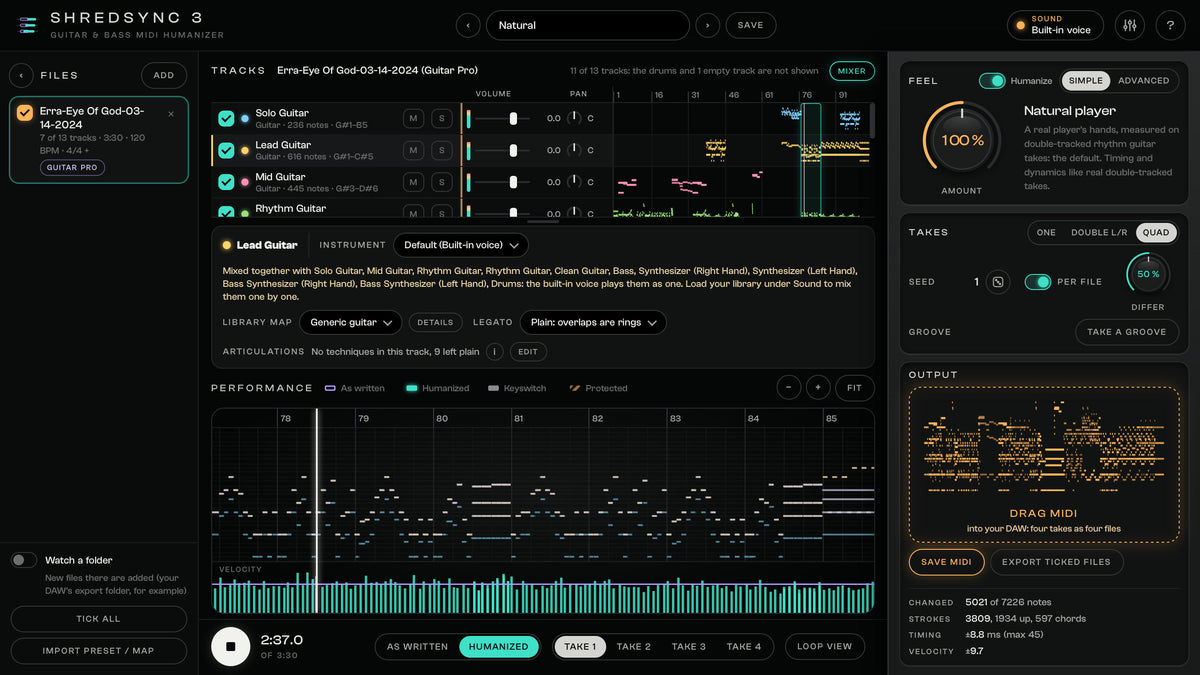Screen dimensions: 1200x675
Task: Toggle the Per File seed switch
Action: point(1038,282)
